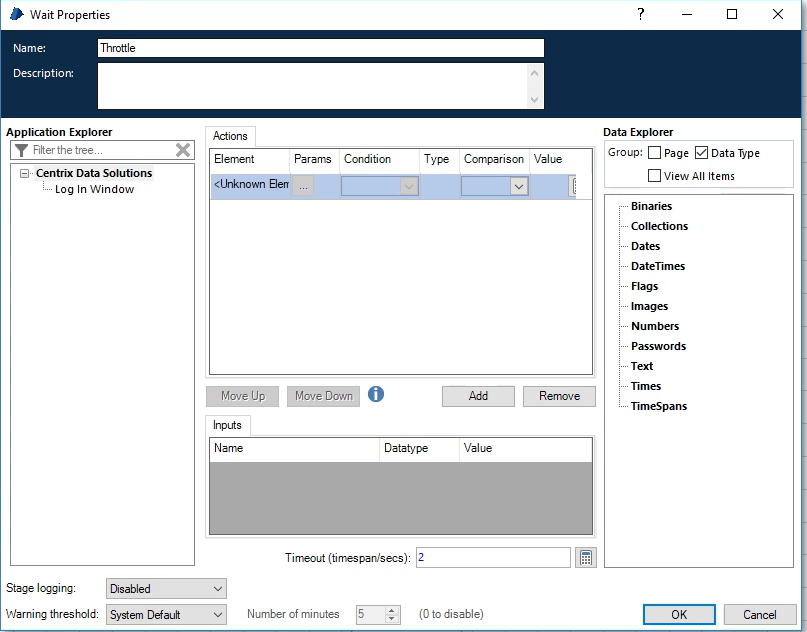Image resolution: width=807 pixels, height=632 pixels.
Task: Click the Move Up button
Action: point(242,396)
